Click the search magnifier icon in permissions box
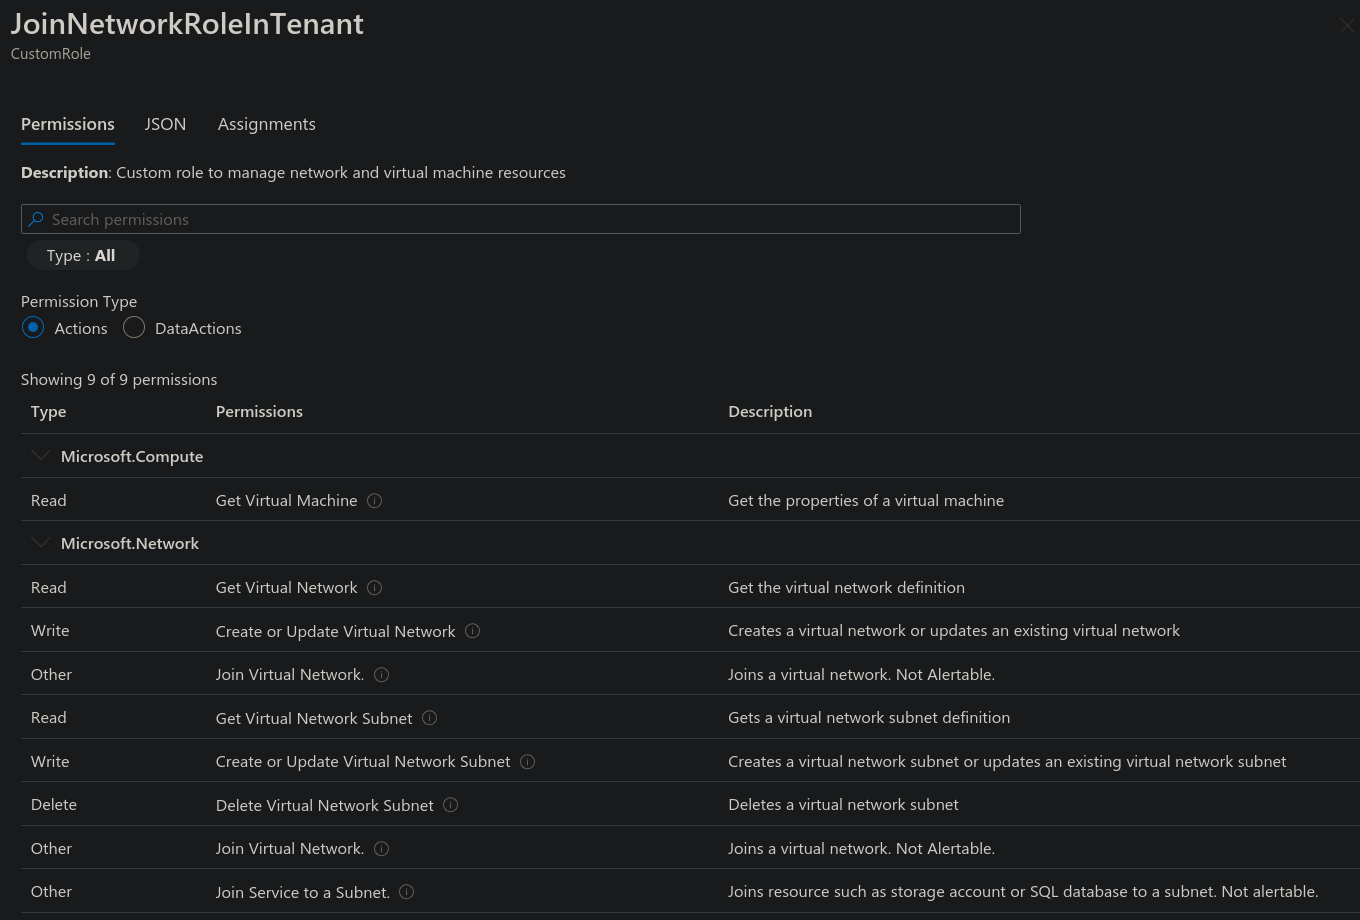 click(36, 219)
